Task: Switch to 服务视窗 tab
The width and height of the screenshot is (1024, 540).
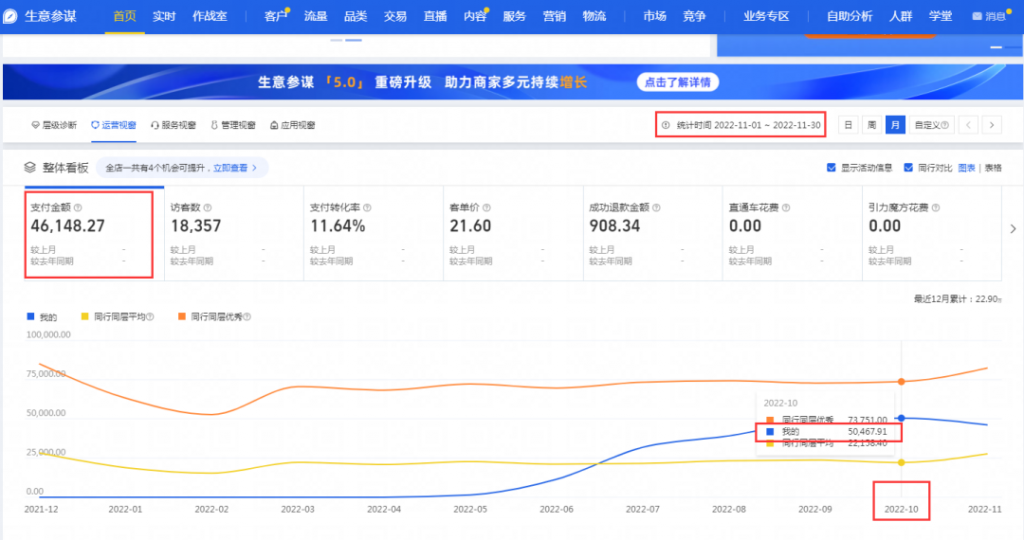Action: [174, 125]
